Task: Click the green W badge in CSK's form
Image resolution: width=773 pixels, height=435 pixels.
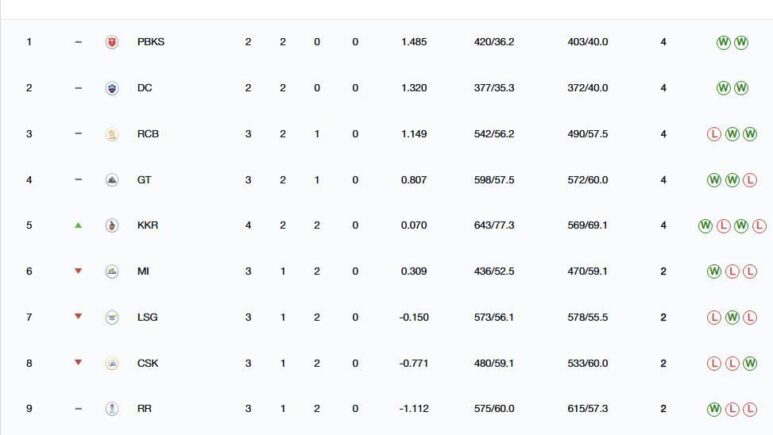Action: click(750, 363)
